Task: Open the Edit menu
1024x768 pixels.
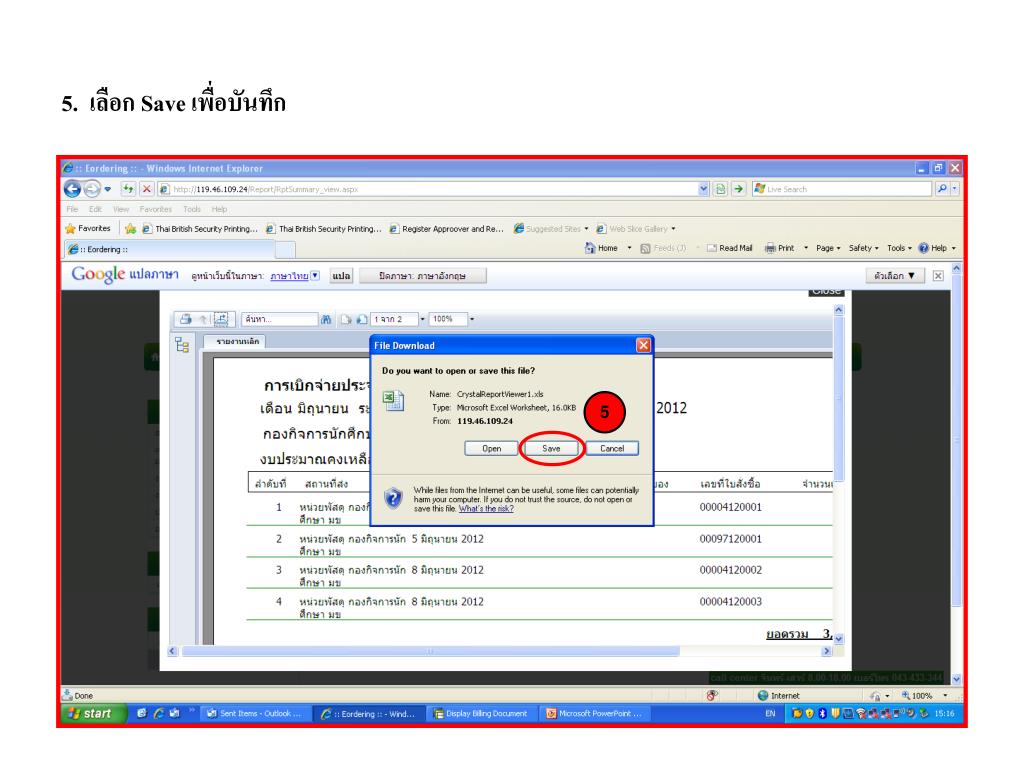Action: [95, 209]
